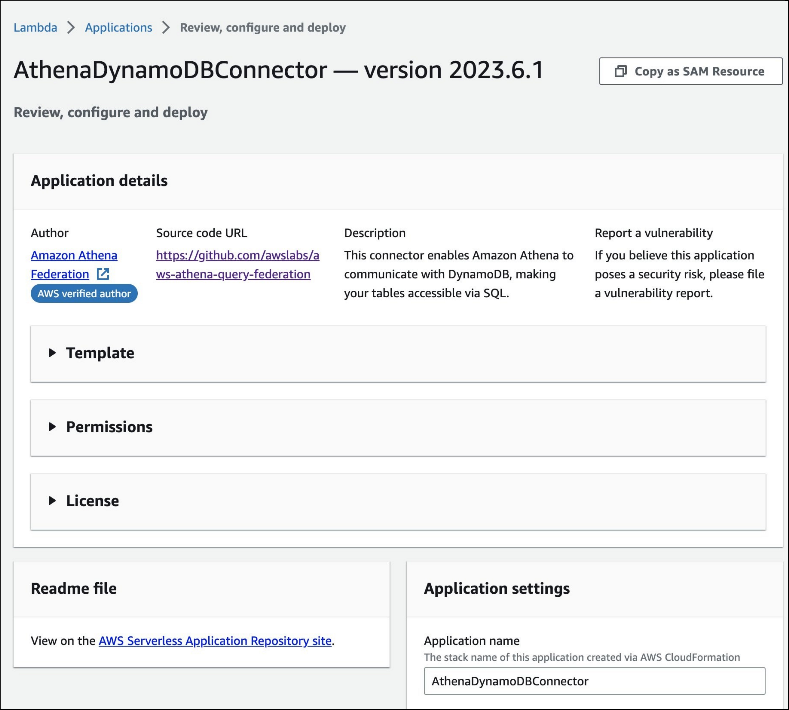This screenshot has width=789, height=710.
Task: Click the AWS verified author badge
Action: pyautogui.click(x=84, y=293)
